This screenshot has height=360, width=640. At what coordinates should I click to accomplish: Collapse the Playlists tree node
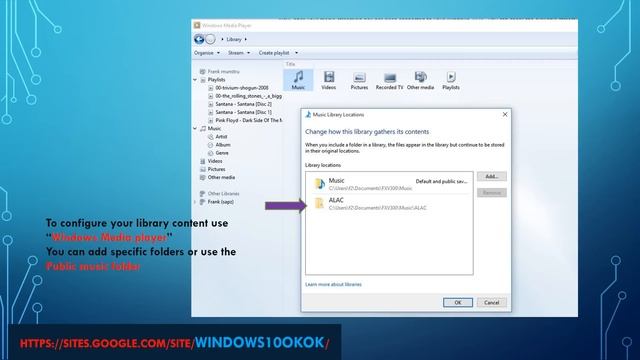[195, 80]
